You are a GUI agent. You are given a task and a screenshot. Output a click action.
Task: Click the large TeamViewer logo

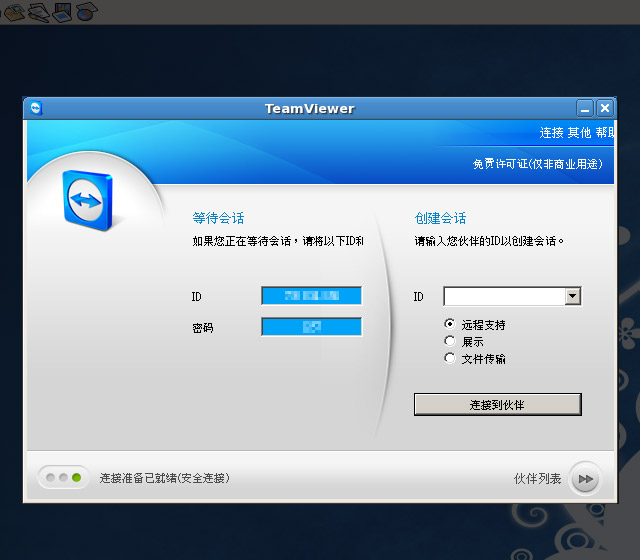[88, 200]
